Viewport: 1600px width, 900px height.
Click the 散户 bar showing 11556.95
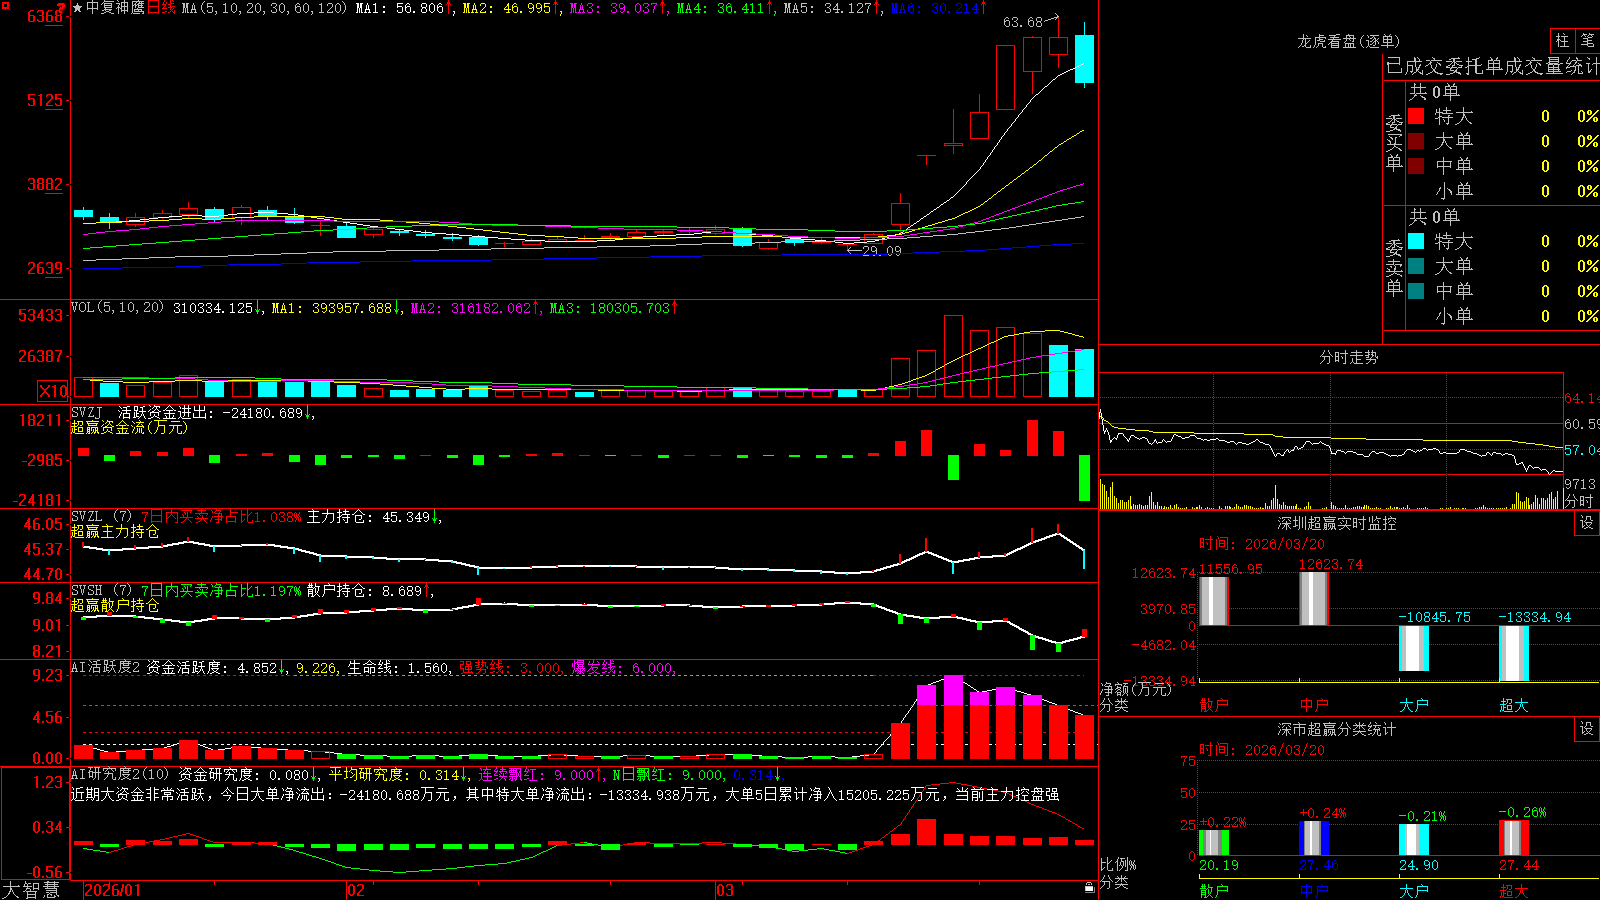pos(1213,600)
